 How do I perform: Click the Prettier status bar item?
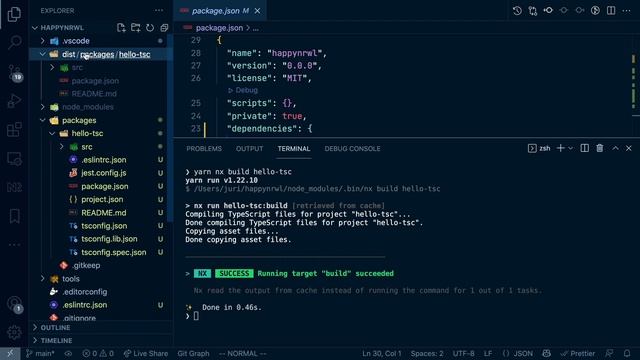pos(578,353)
